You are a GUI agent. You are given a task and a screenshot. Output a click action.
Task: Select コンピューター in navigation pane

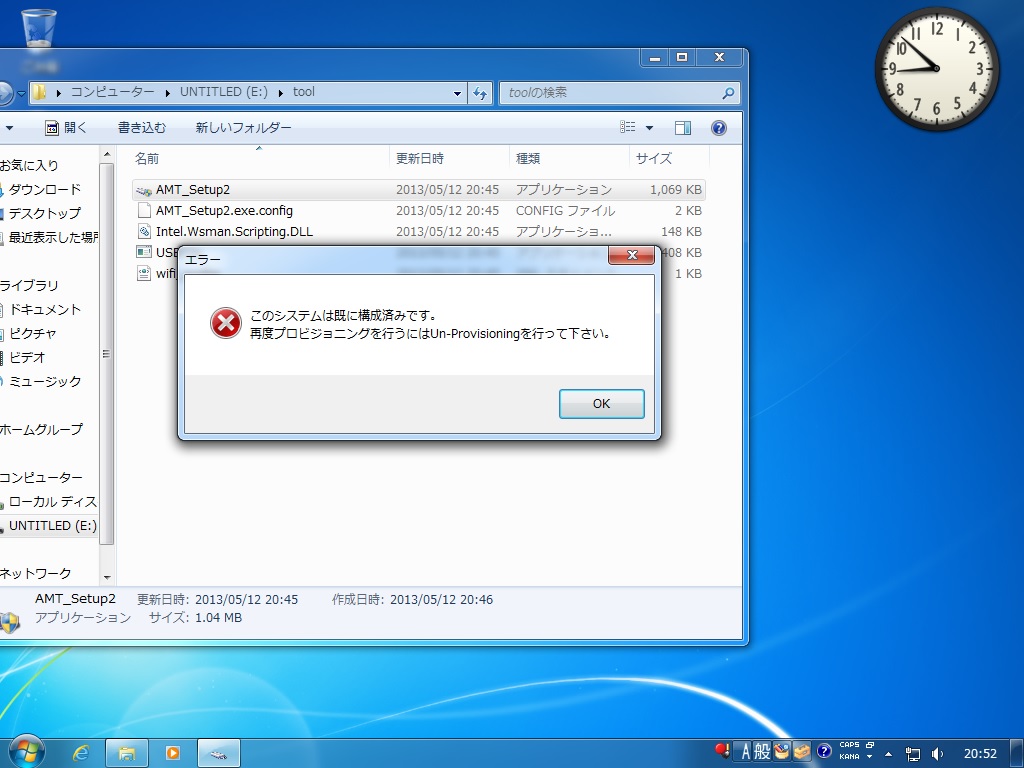(x=41, y=477)
